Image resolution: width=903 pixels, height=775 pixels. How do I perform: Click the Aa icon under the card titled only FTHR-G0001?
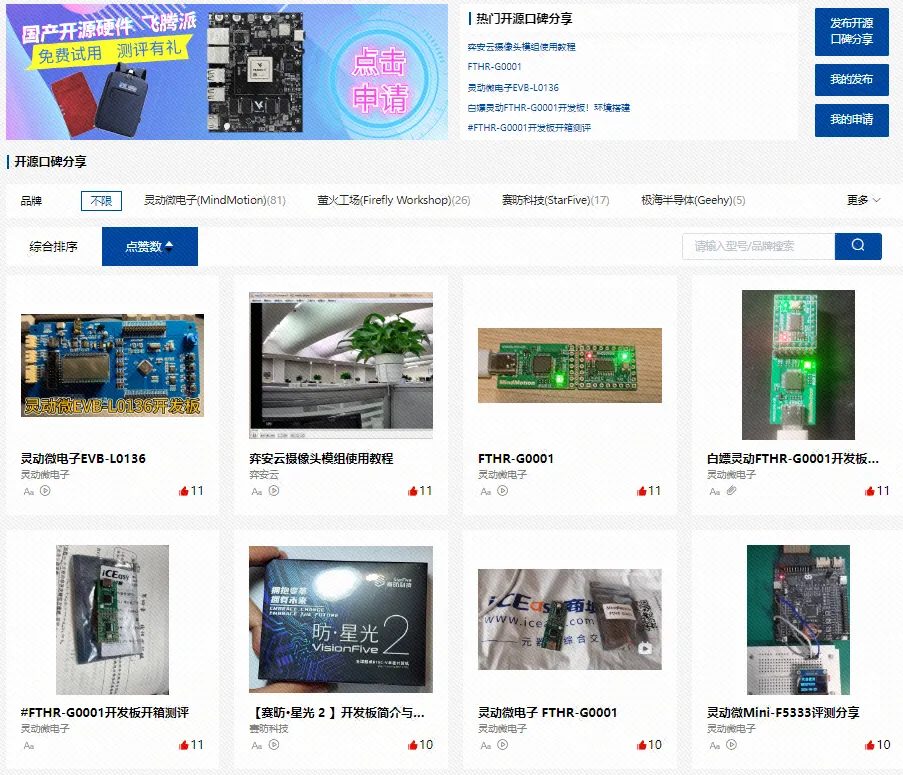(x=486, y=492)
